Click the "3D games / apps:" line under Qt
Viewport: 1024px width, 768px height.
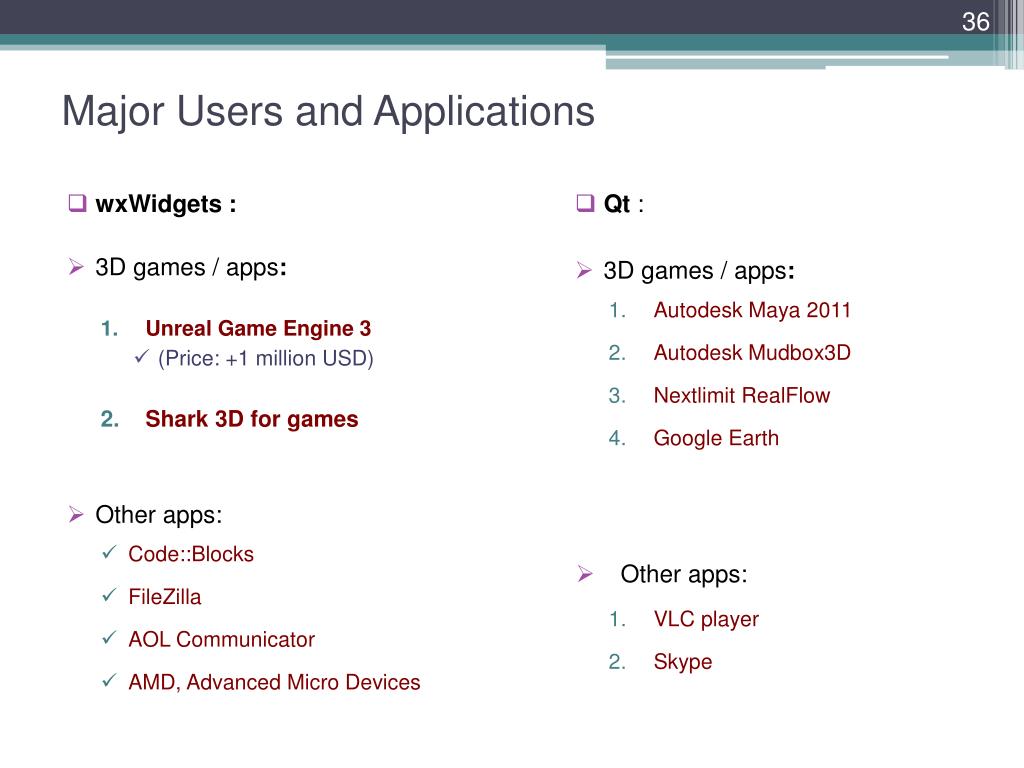(699, 271)
